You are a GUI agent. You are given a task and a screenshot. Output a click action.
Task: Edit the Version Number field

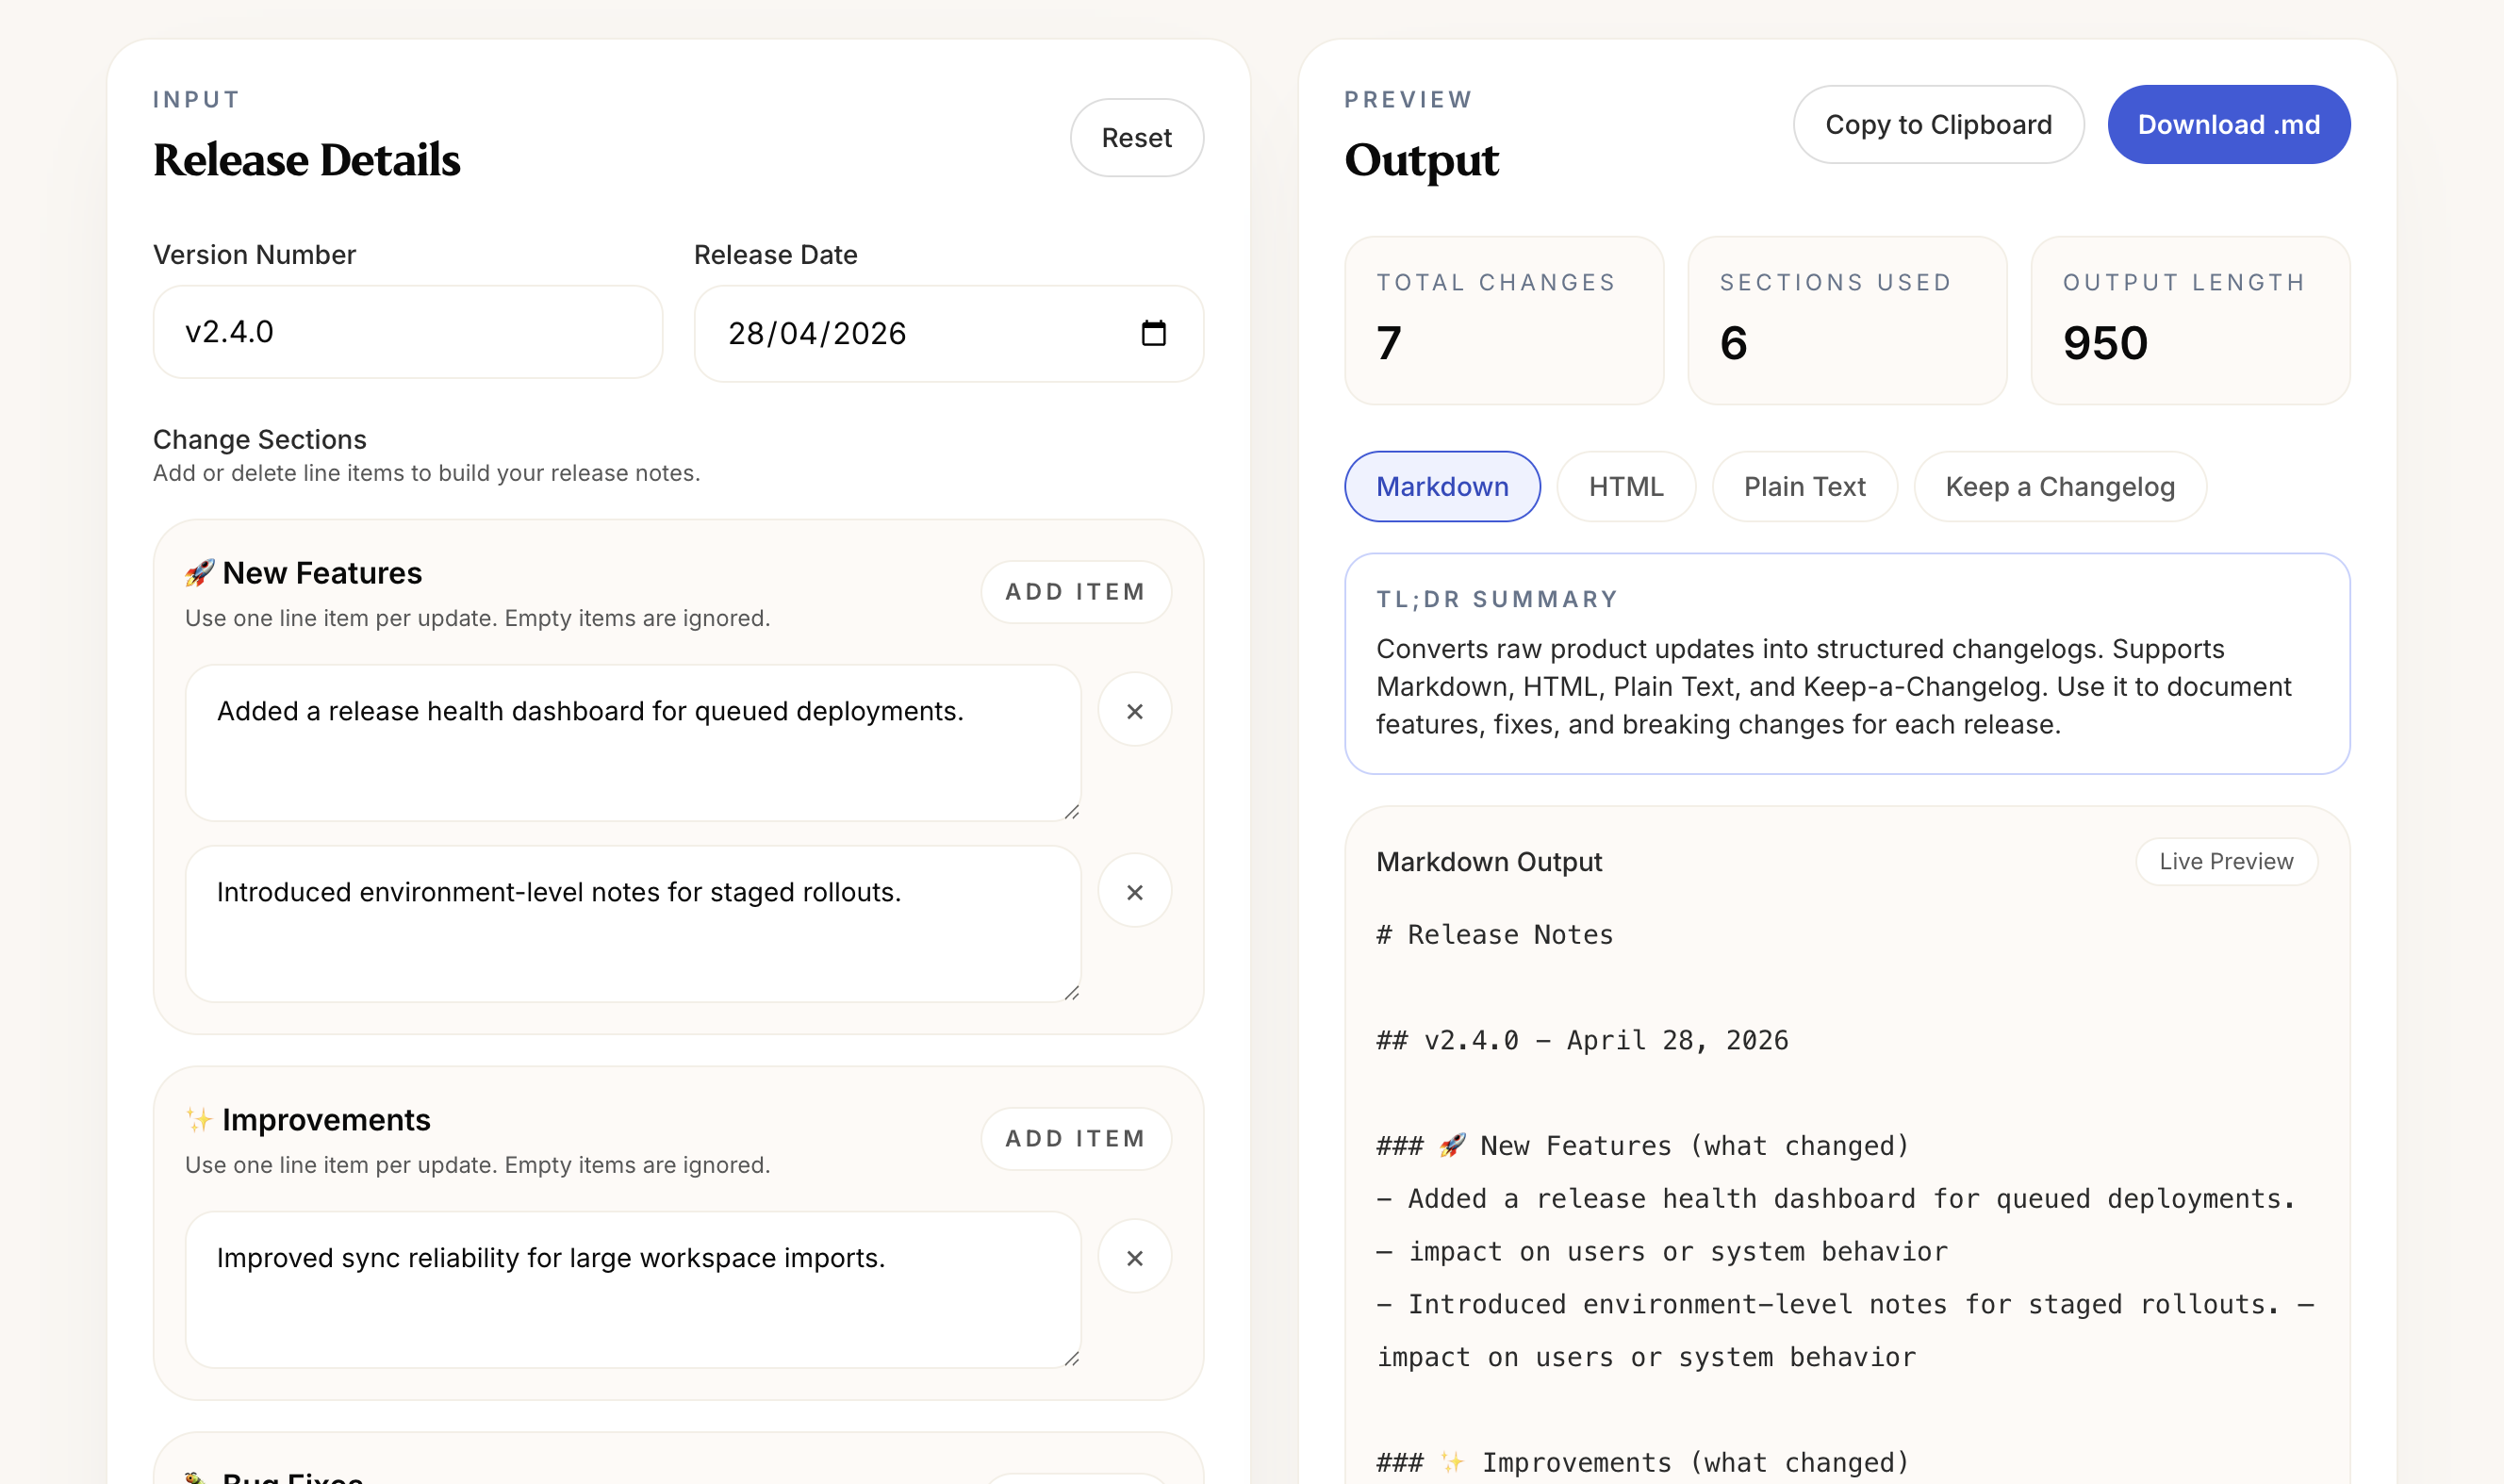click(x=406, y=331)
